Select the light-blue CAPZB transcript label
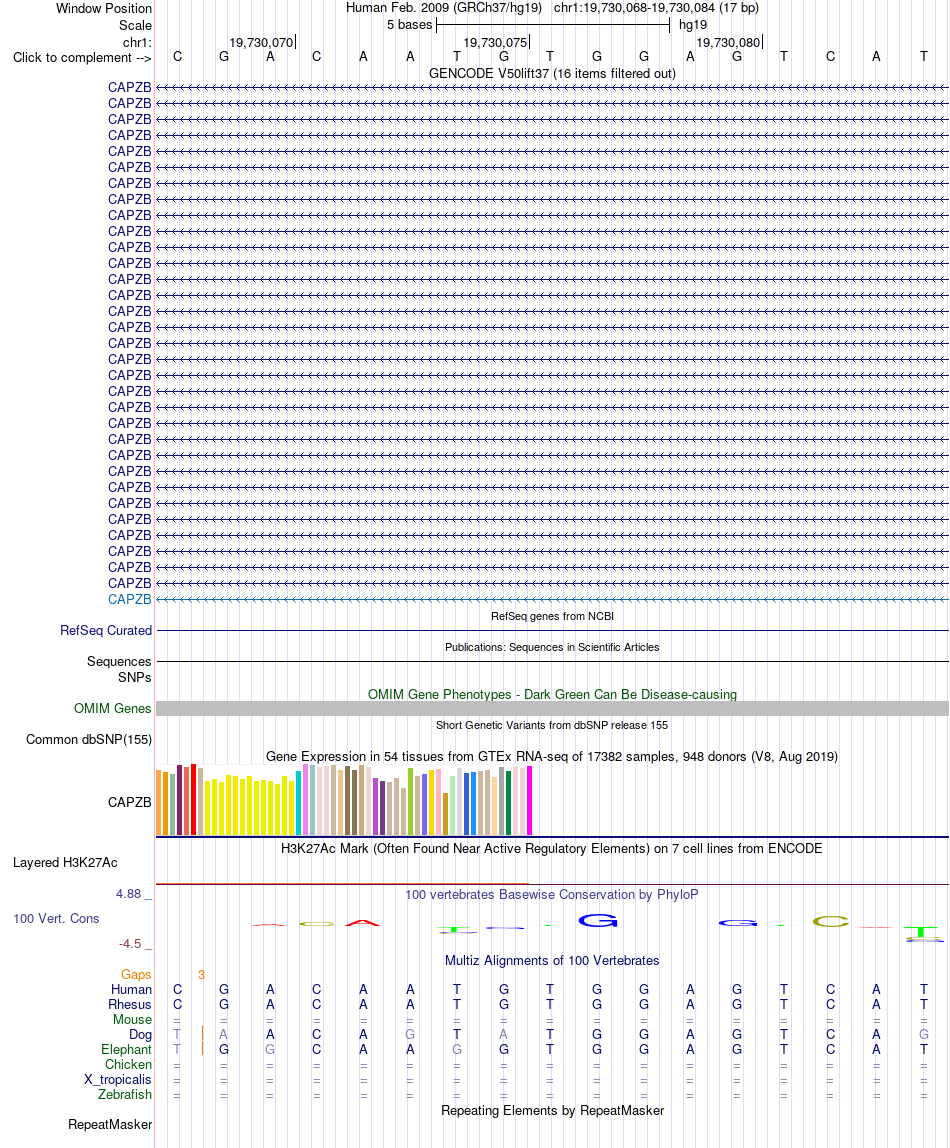The image size is (950, 1148). click(130, 600)
